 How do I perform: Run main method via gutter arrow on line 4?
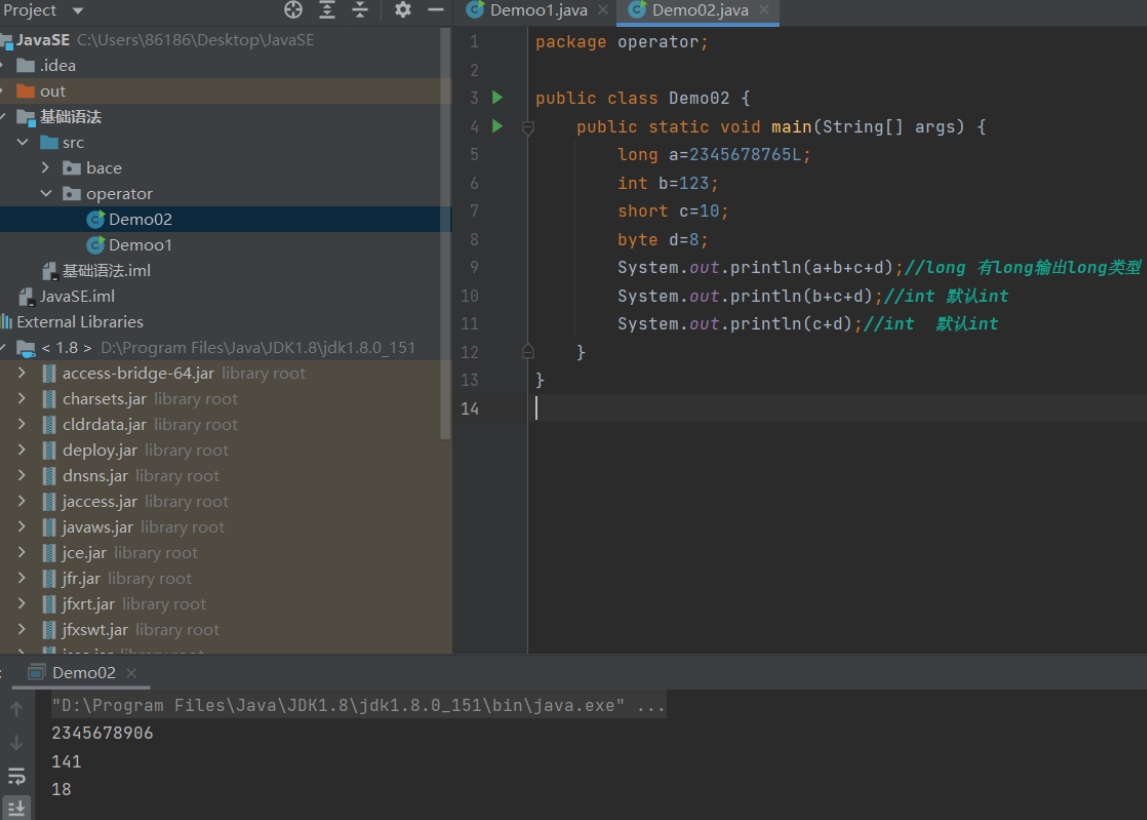[497, 126]
